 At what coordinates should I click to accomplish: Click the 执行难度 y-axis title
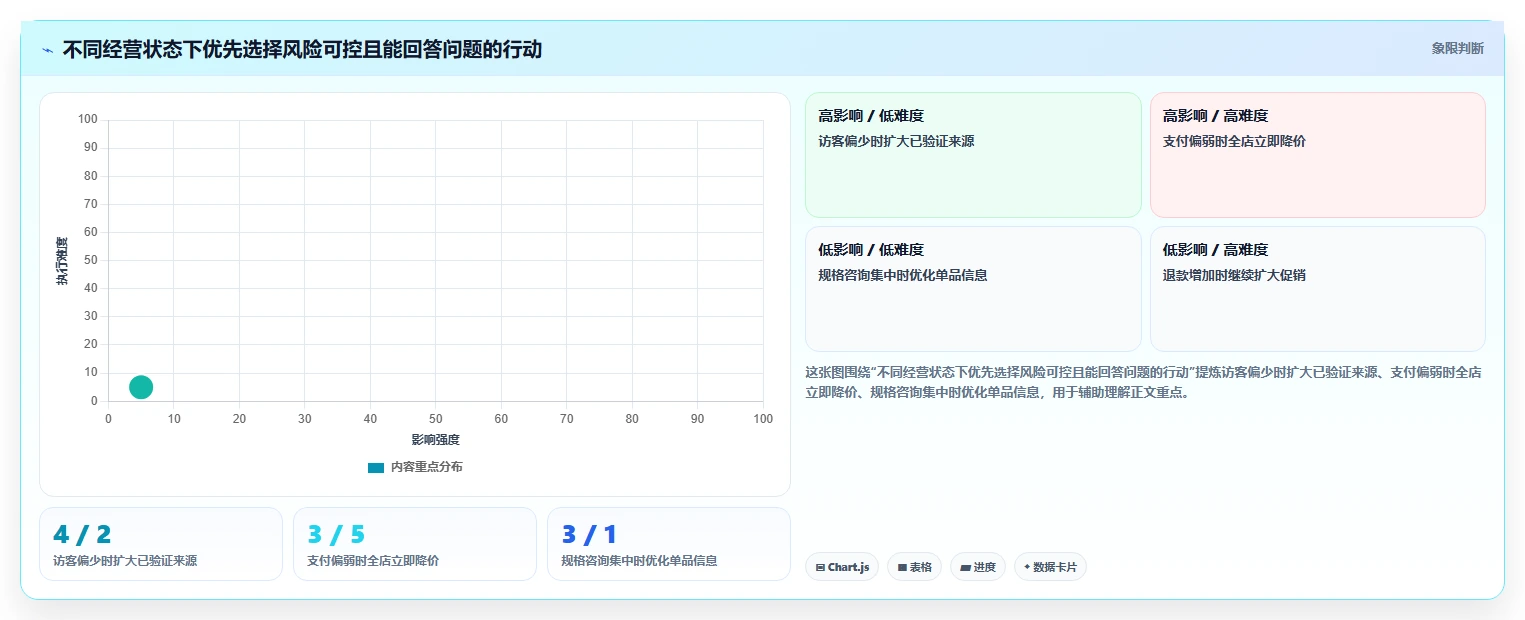pyautogui.click(x=62, y=261)
